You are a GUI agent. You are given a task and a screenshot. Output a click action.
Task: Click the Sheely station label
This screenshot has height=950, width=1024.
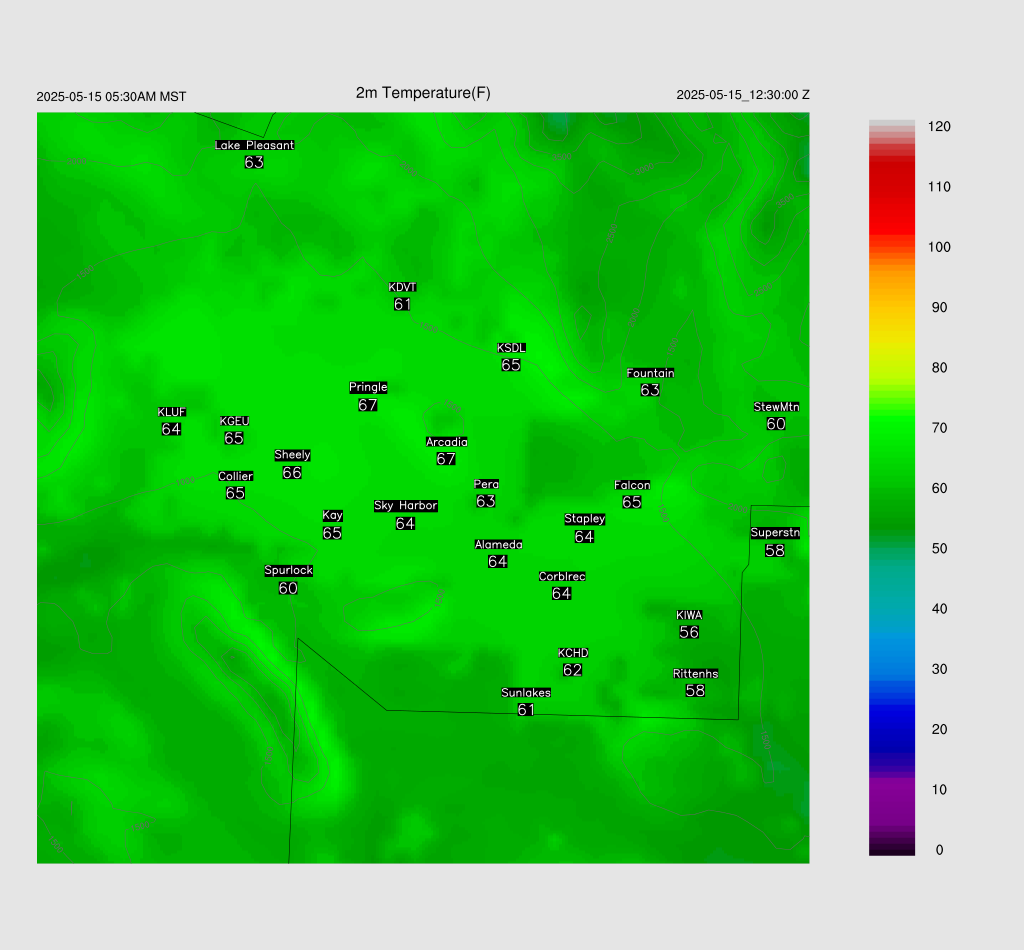pyautogui.click(x=293, y=455)
